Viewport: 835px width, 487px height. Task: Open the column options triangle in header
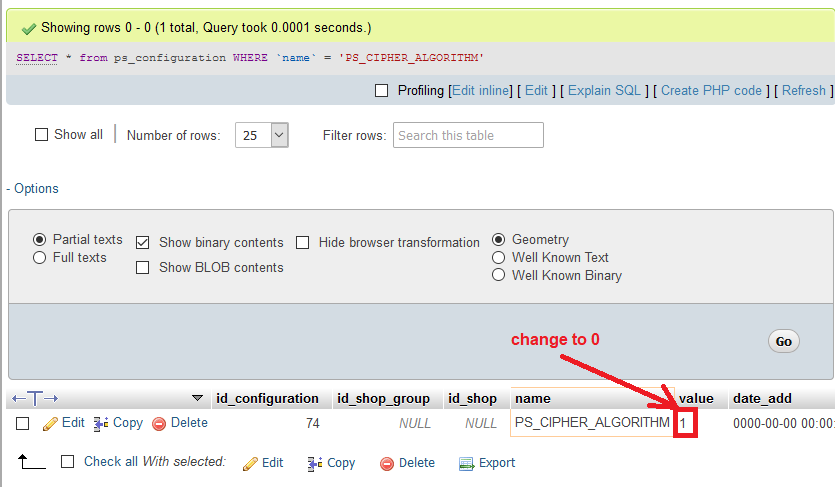coord(197,398)
